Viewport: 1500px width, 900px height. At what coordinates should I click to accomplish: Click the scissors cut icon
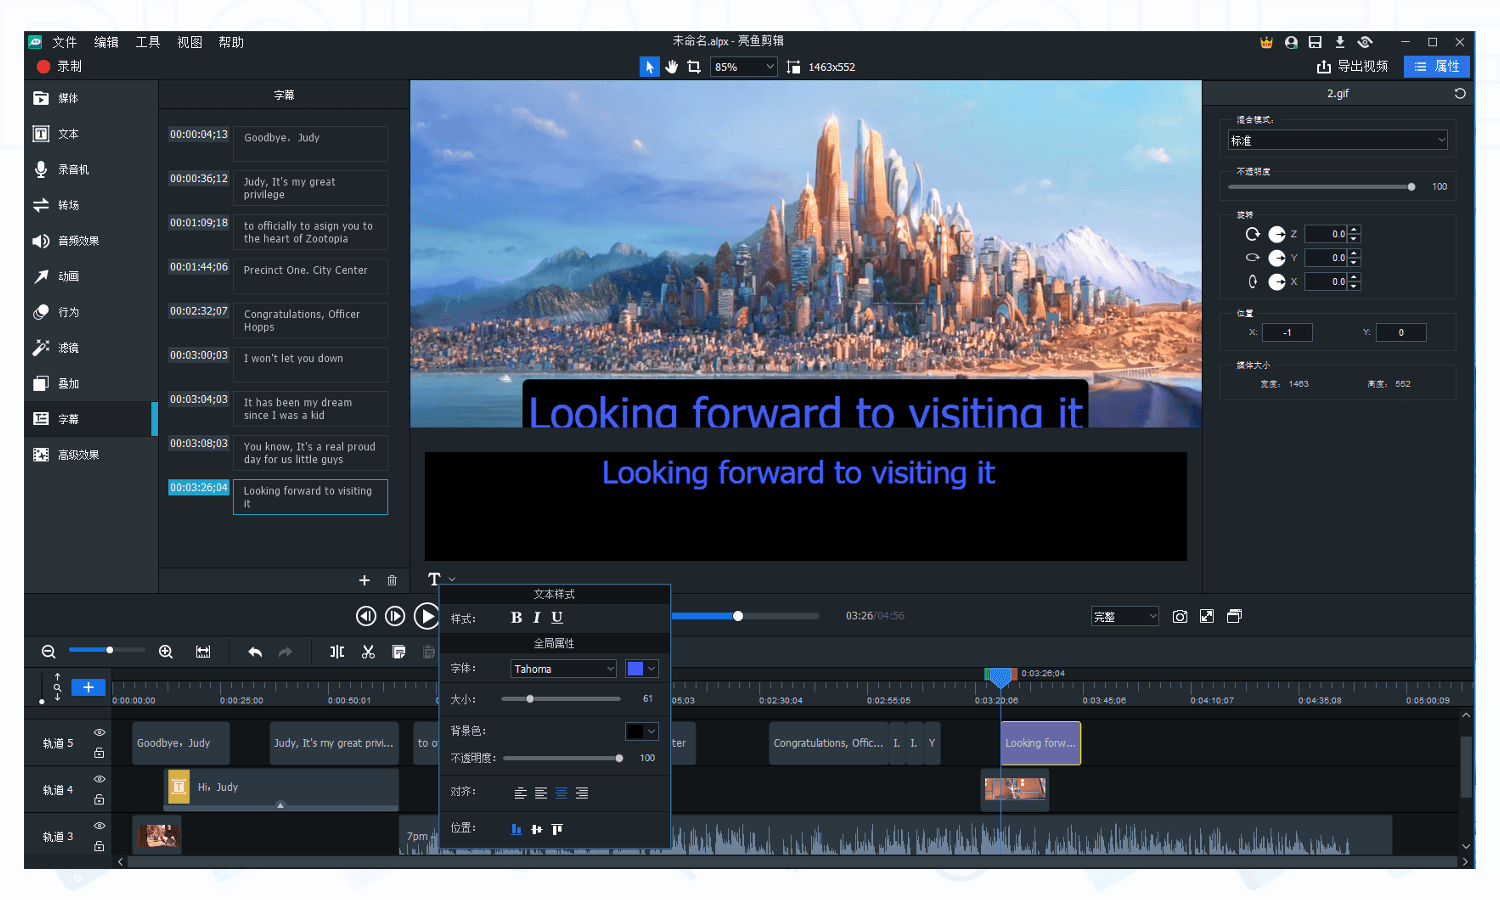click(x=368, y=652)
